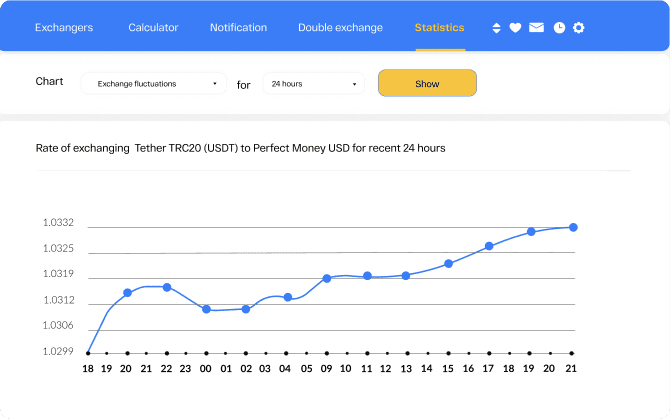Open the 24 hours period dropdown
Image resolution: width=670 pixels, height=419 pixels.
(312, 84)
